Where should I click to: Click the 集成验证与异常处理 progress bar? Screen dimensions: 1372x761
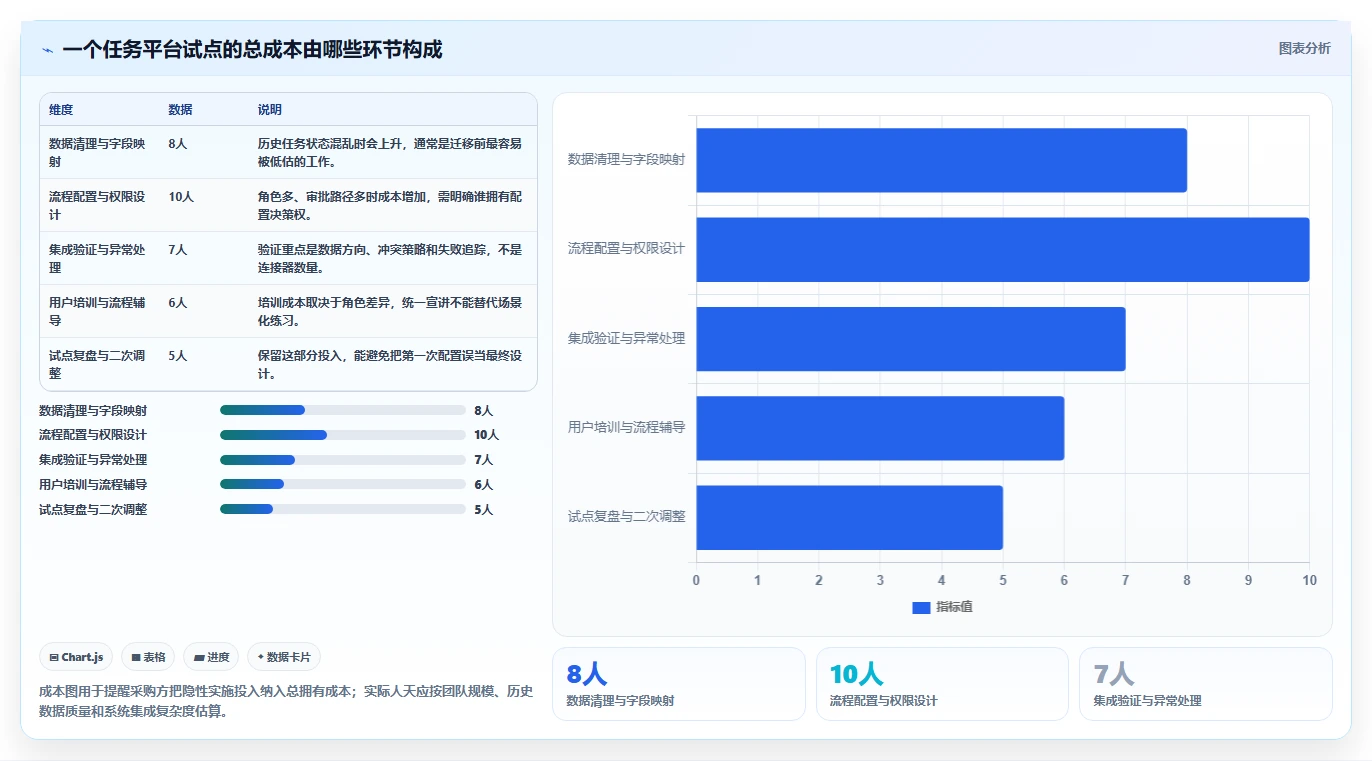[x=343, y=460]
